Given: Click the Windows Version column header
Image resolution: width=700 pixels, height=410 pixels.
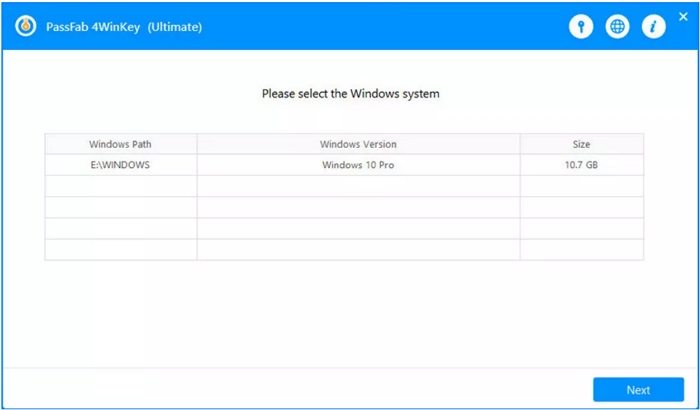Looking at the screenshot, I should click(x=358, y=144).
